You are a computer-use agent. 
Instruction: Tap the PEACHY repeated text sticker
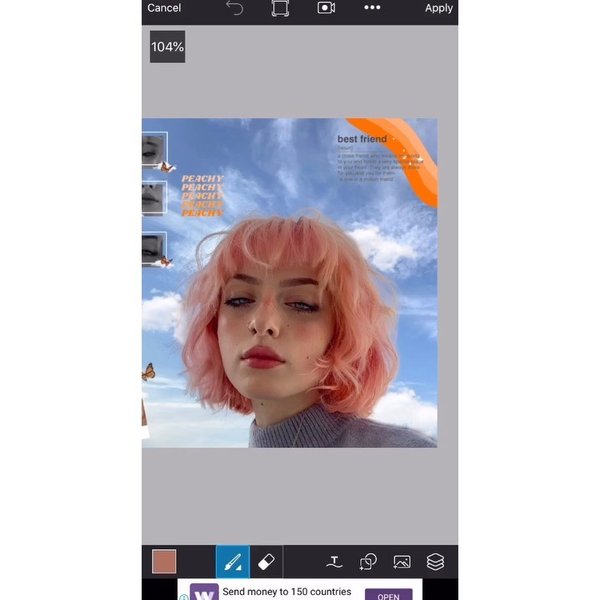click(x=202, y=196)
